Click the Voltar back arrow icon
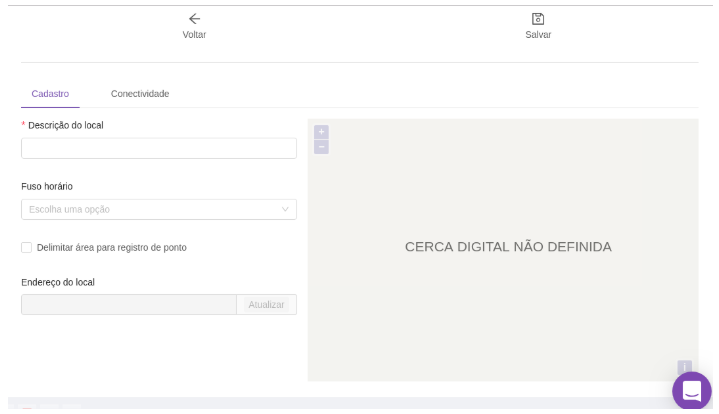Screen dimensions: 719x414 [x=194, y=19]
